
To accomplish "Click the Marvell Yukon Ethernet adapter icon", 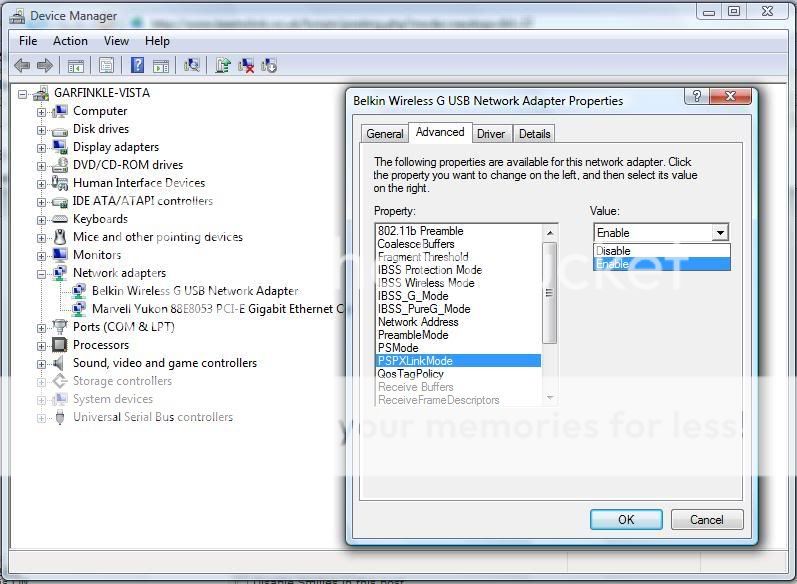I will (x=79, y=309).
